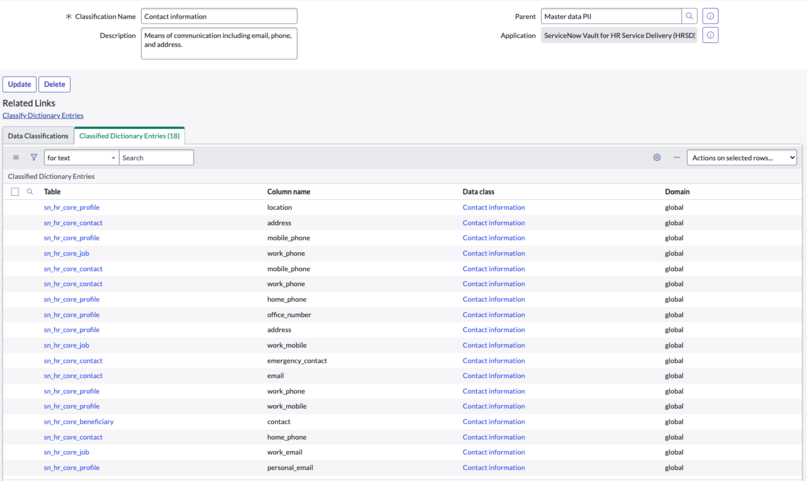Viewport: 807px width, 481px height.
Task: Click the work_email column name cell
Action: pyautogui.click(x=285, y=452)
